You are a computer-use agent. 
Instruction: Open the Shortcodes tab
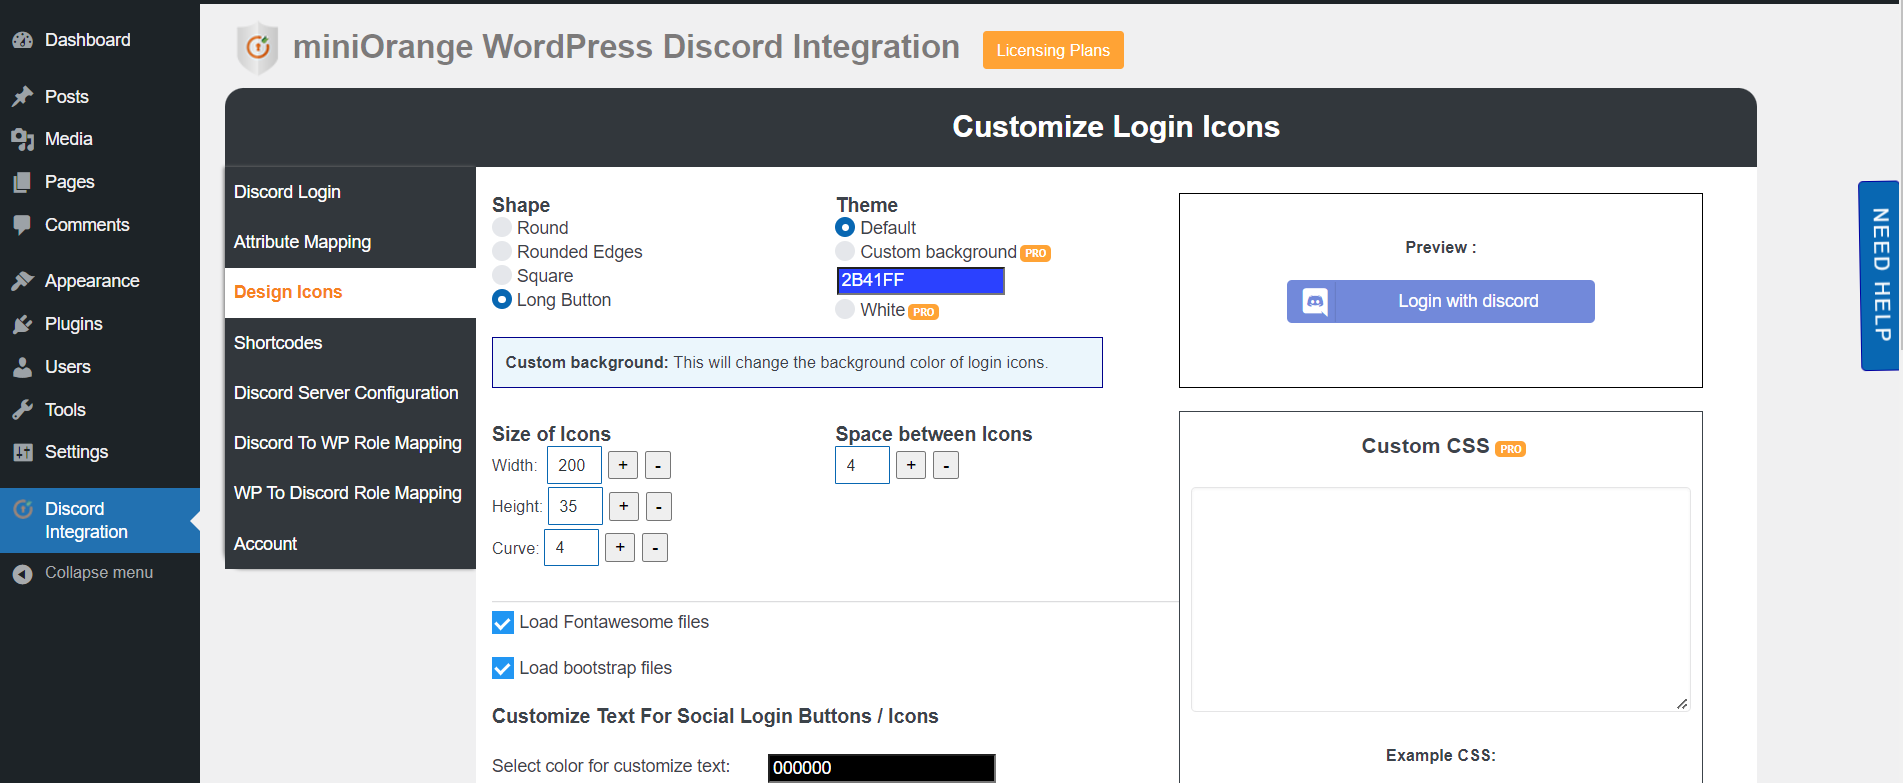point(350,343)
